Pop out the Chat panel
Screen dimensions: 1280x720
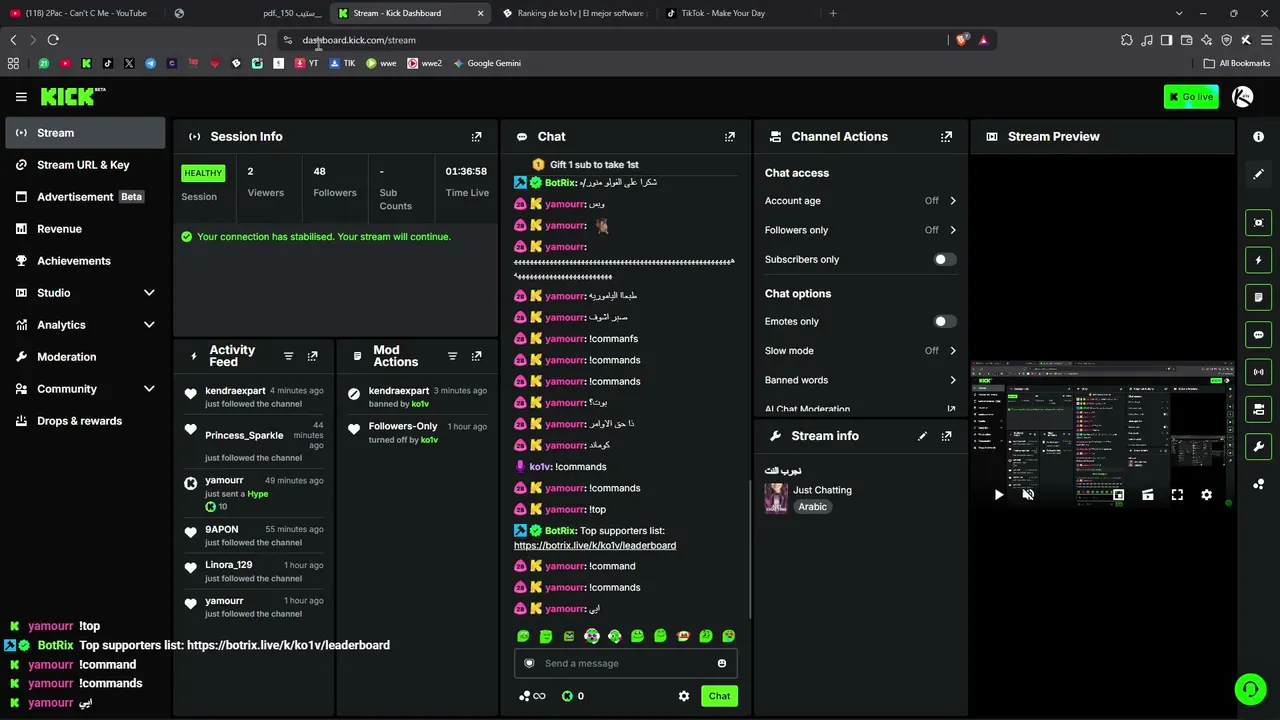point(730,137)
